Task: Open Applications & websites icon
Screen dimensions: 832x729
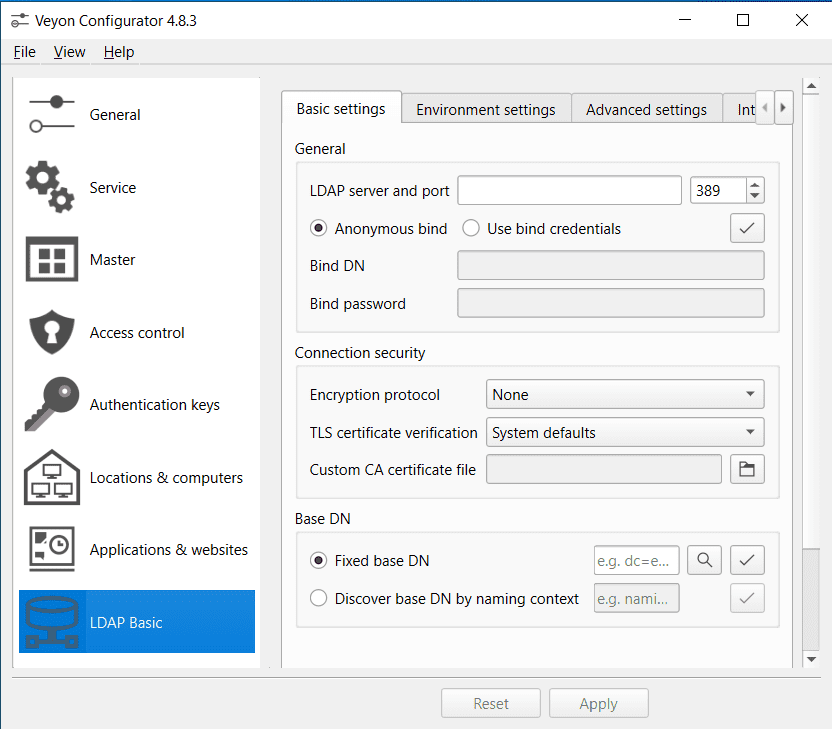Action: click(x=50, y=550)
